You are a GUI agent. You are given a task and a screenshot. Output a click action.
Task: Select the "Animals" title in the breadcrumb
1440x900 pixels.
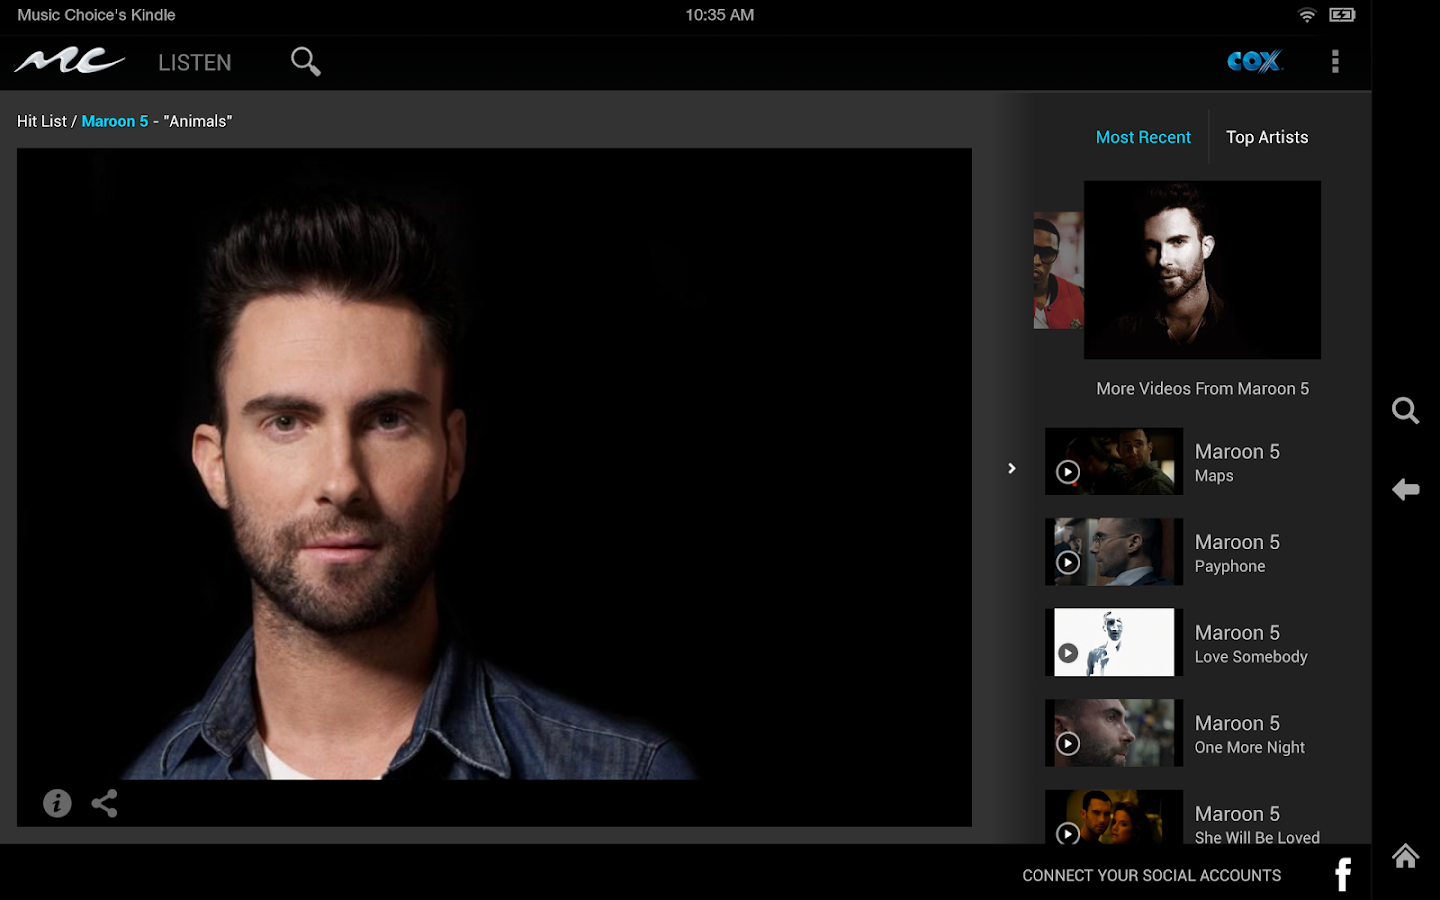(198, 121)
